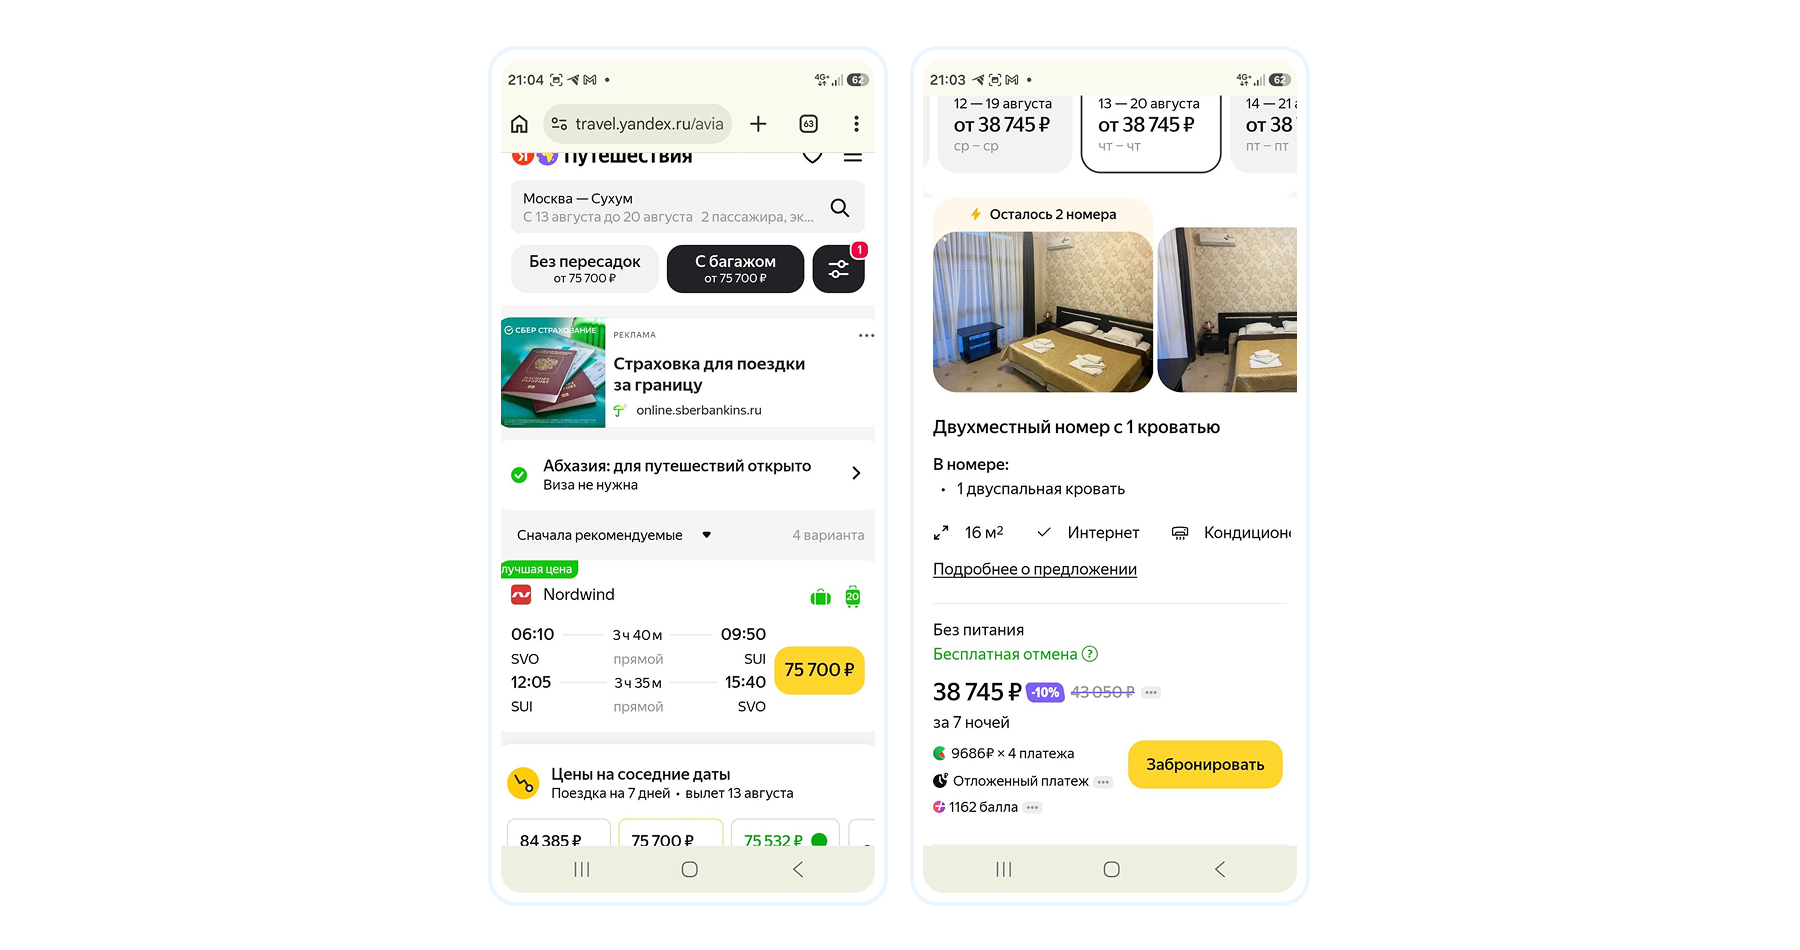Open hamburger menu in Путешествия header
This screenshot has width=1800, height=950.
coord(853,157)
